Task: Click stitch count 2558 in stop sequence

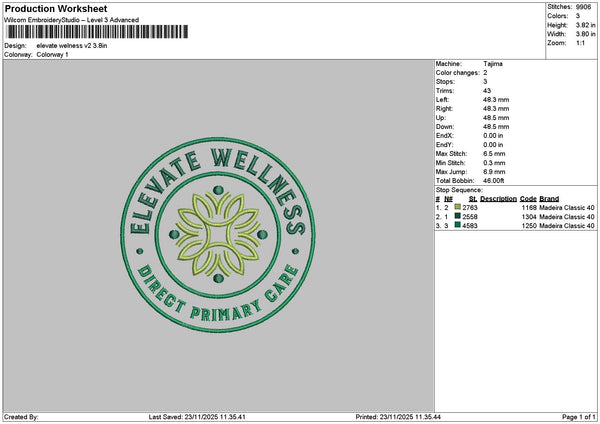Action: click(470, 217)
